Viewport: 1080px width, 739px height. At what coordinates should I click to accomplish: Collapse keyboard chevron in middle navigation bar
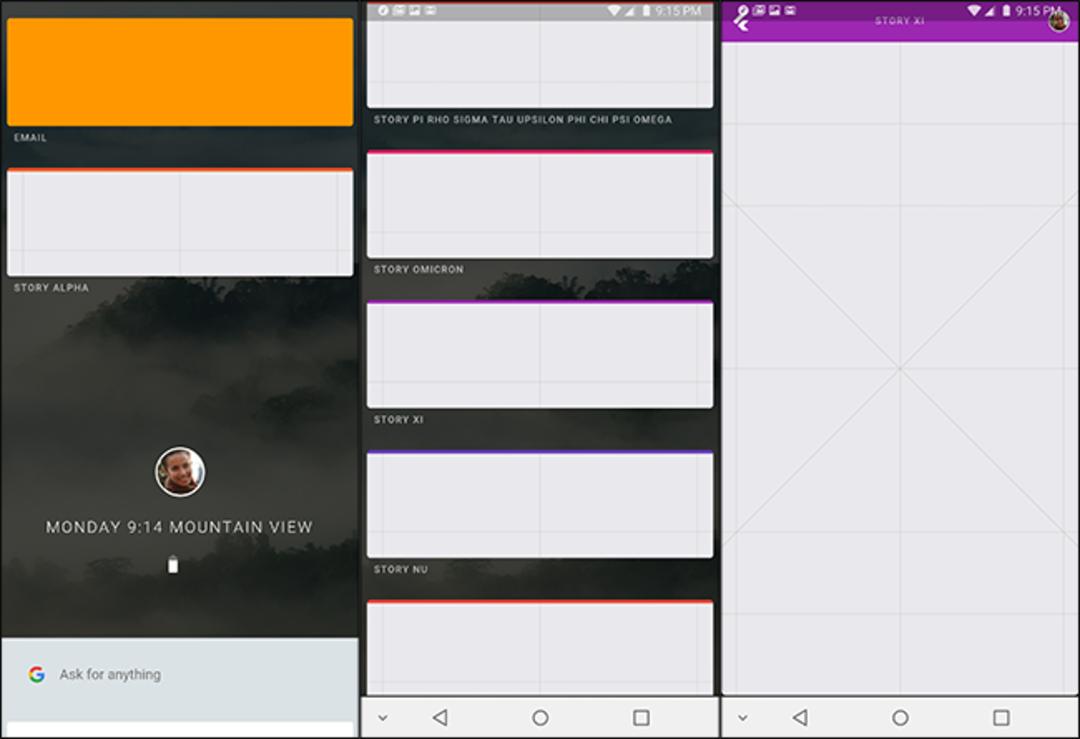tap(383, 718)
